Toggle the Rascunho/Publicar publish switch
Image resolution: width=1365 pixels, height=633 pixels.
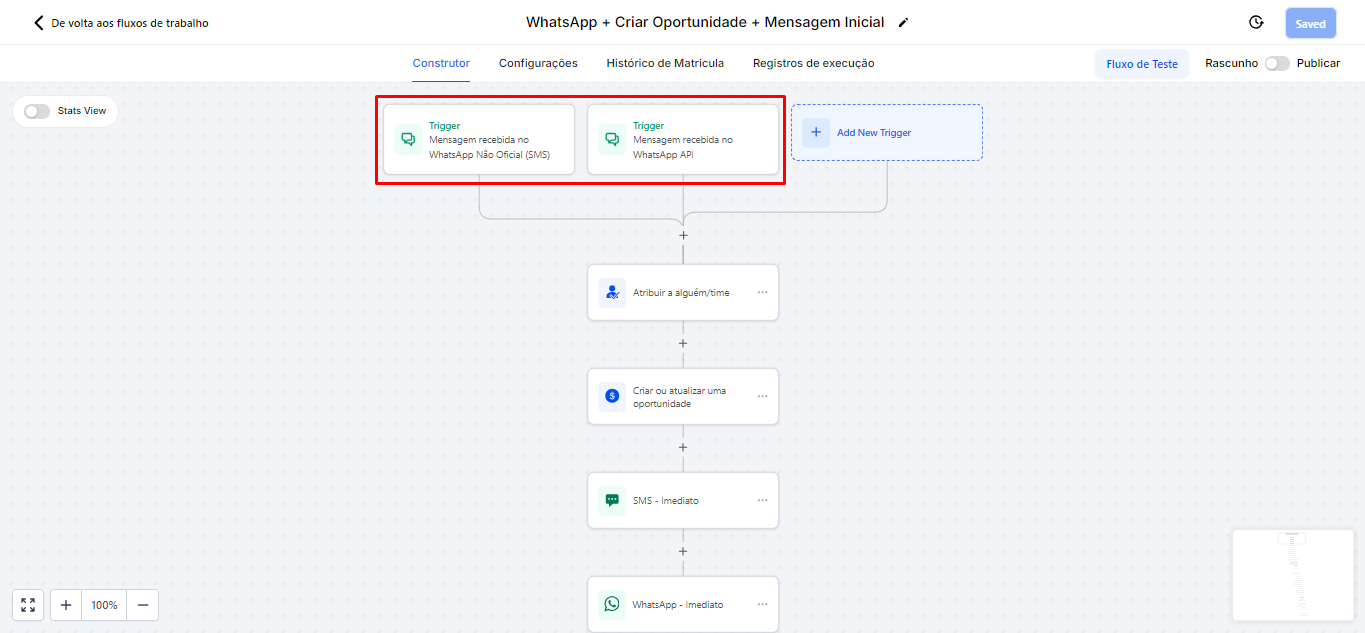point(1277,63)
